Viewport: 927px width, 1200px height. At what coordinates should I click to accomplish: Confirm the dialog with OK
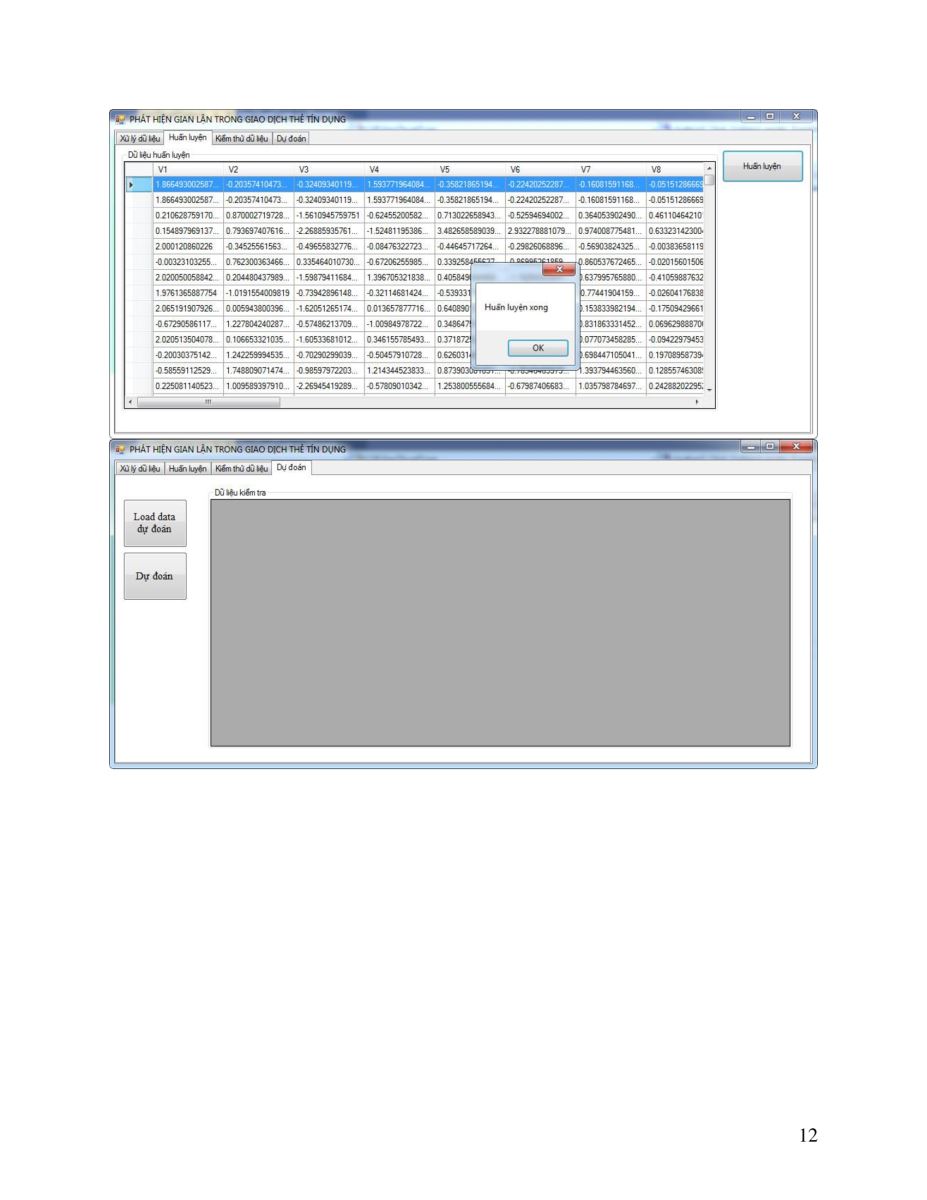point(537,348)
